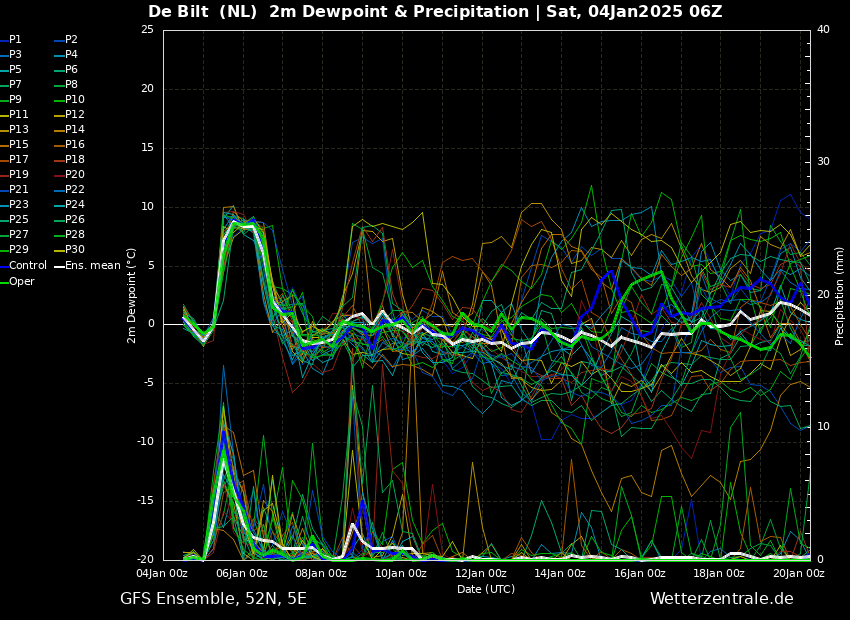Click the Precipitation (mm) axis title

click(x=840, y=295)
